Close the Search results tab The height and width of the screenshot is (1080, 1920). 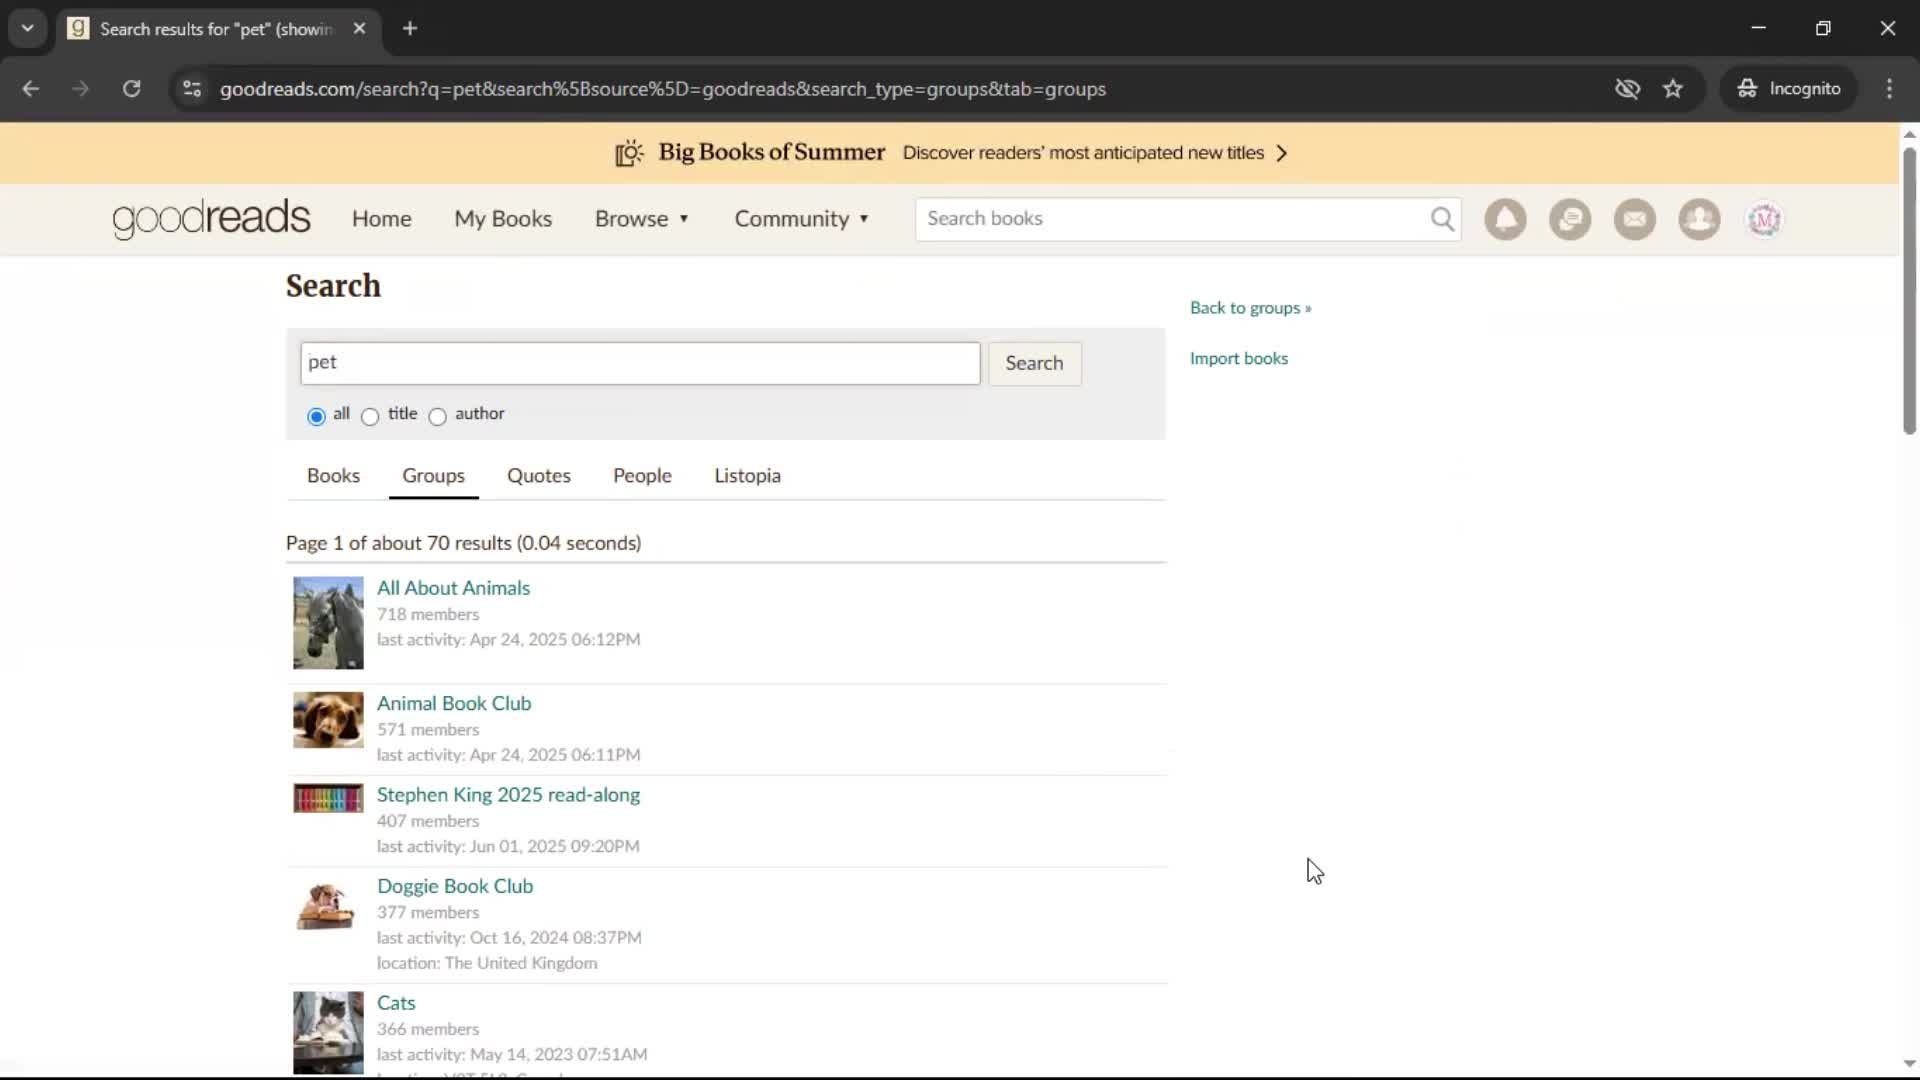point(359,28)
